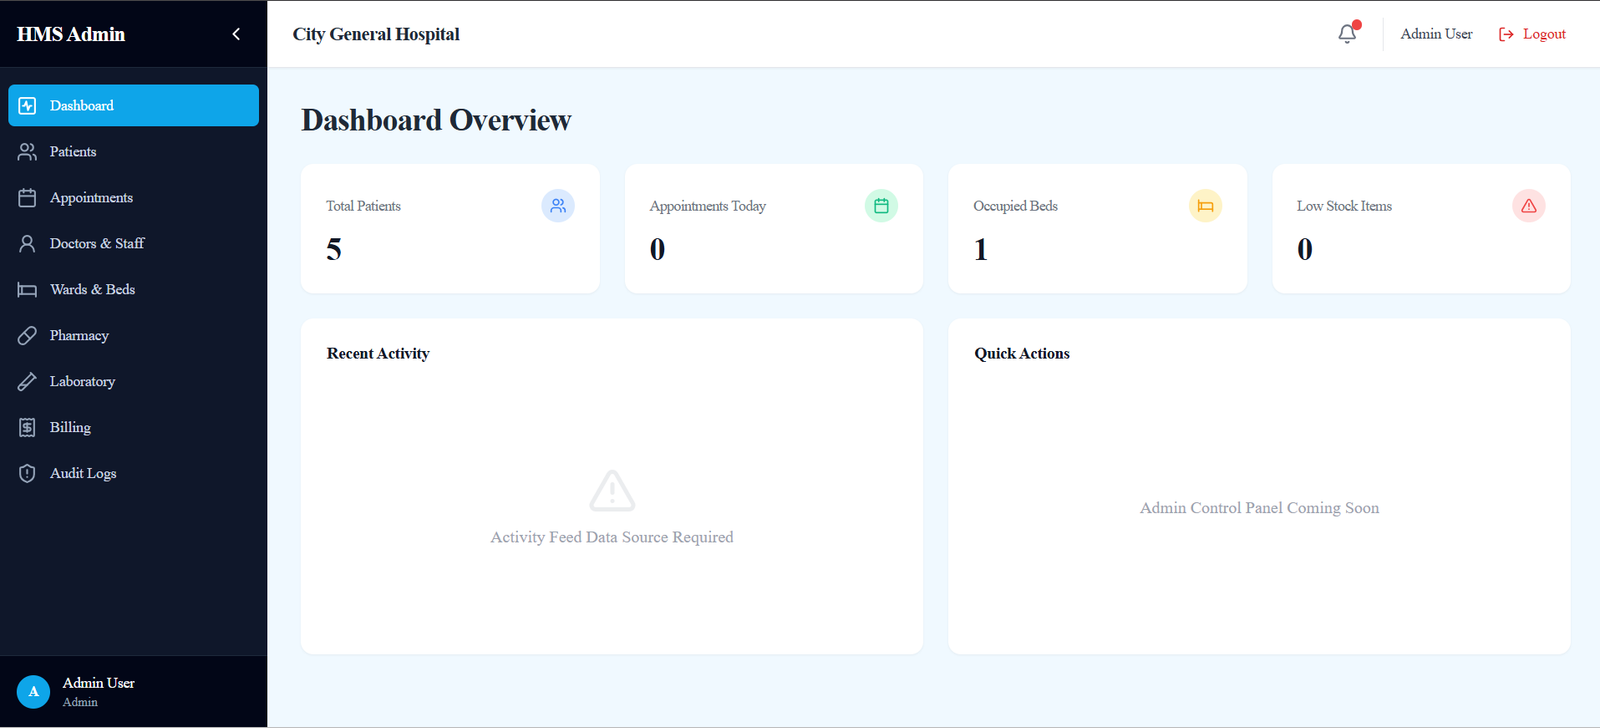1600x728 pixels.
Task: Click the Quick Actions heading
Action: tap(1022, 354)
